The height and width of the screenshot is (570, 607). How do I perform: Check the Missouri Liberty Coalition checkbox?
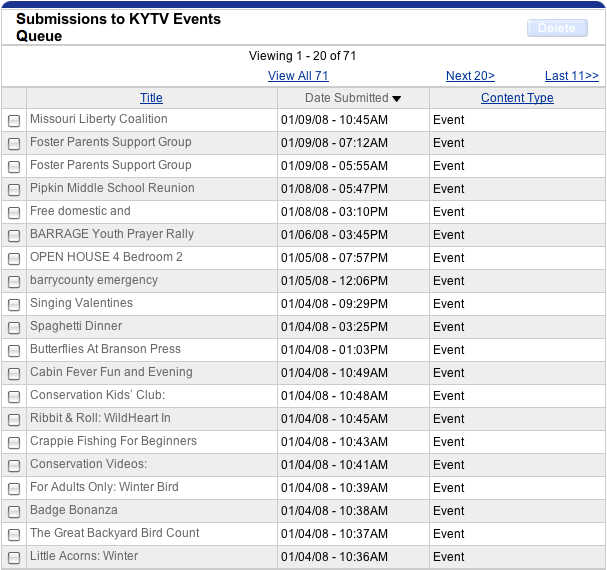pos(14,121)
